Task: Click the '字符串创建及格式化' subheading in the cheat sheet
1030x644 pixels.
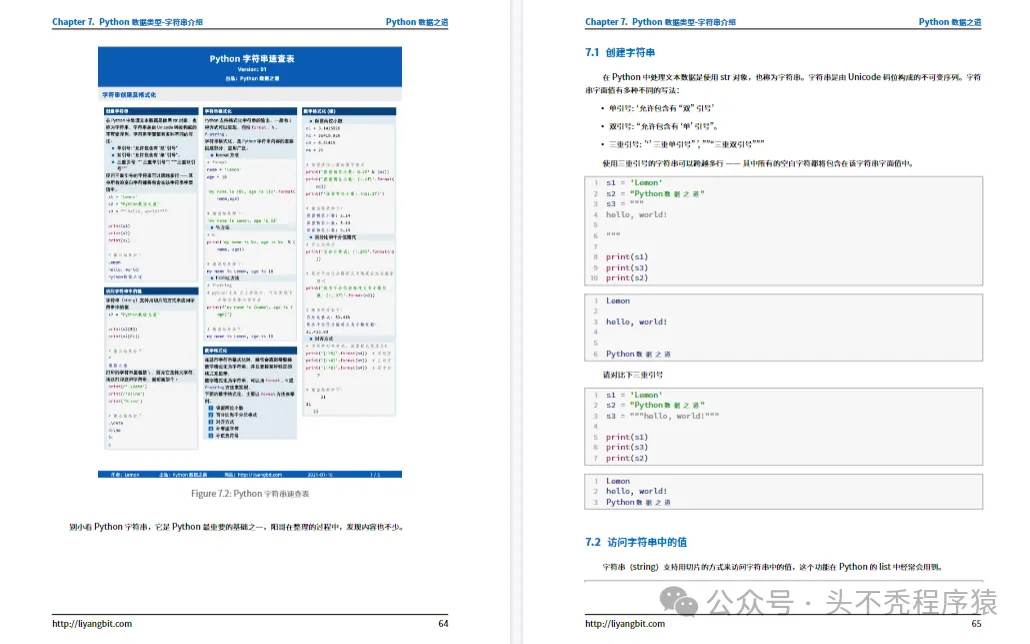Action: tap(129, 95)
